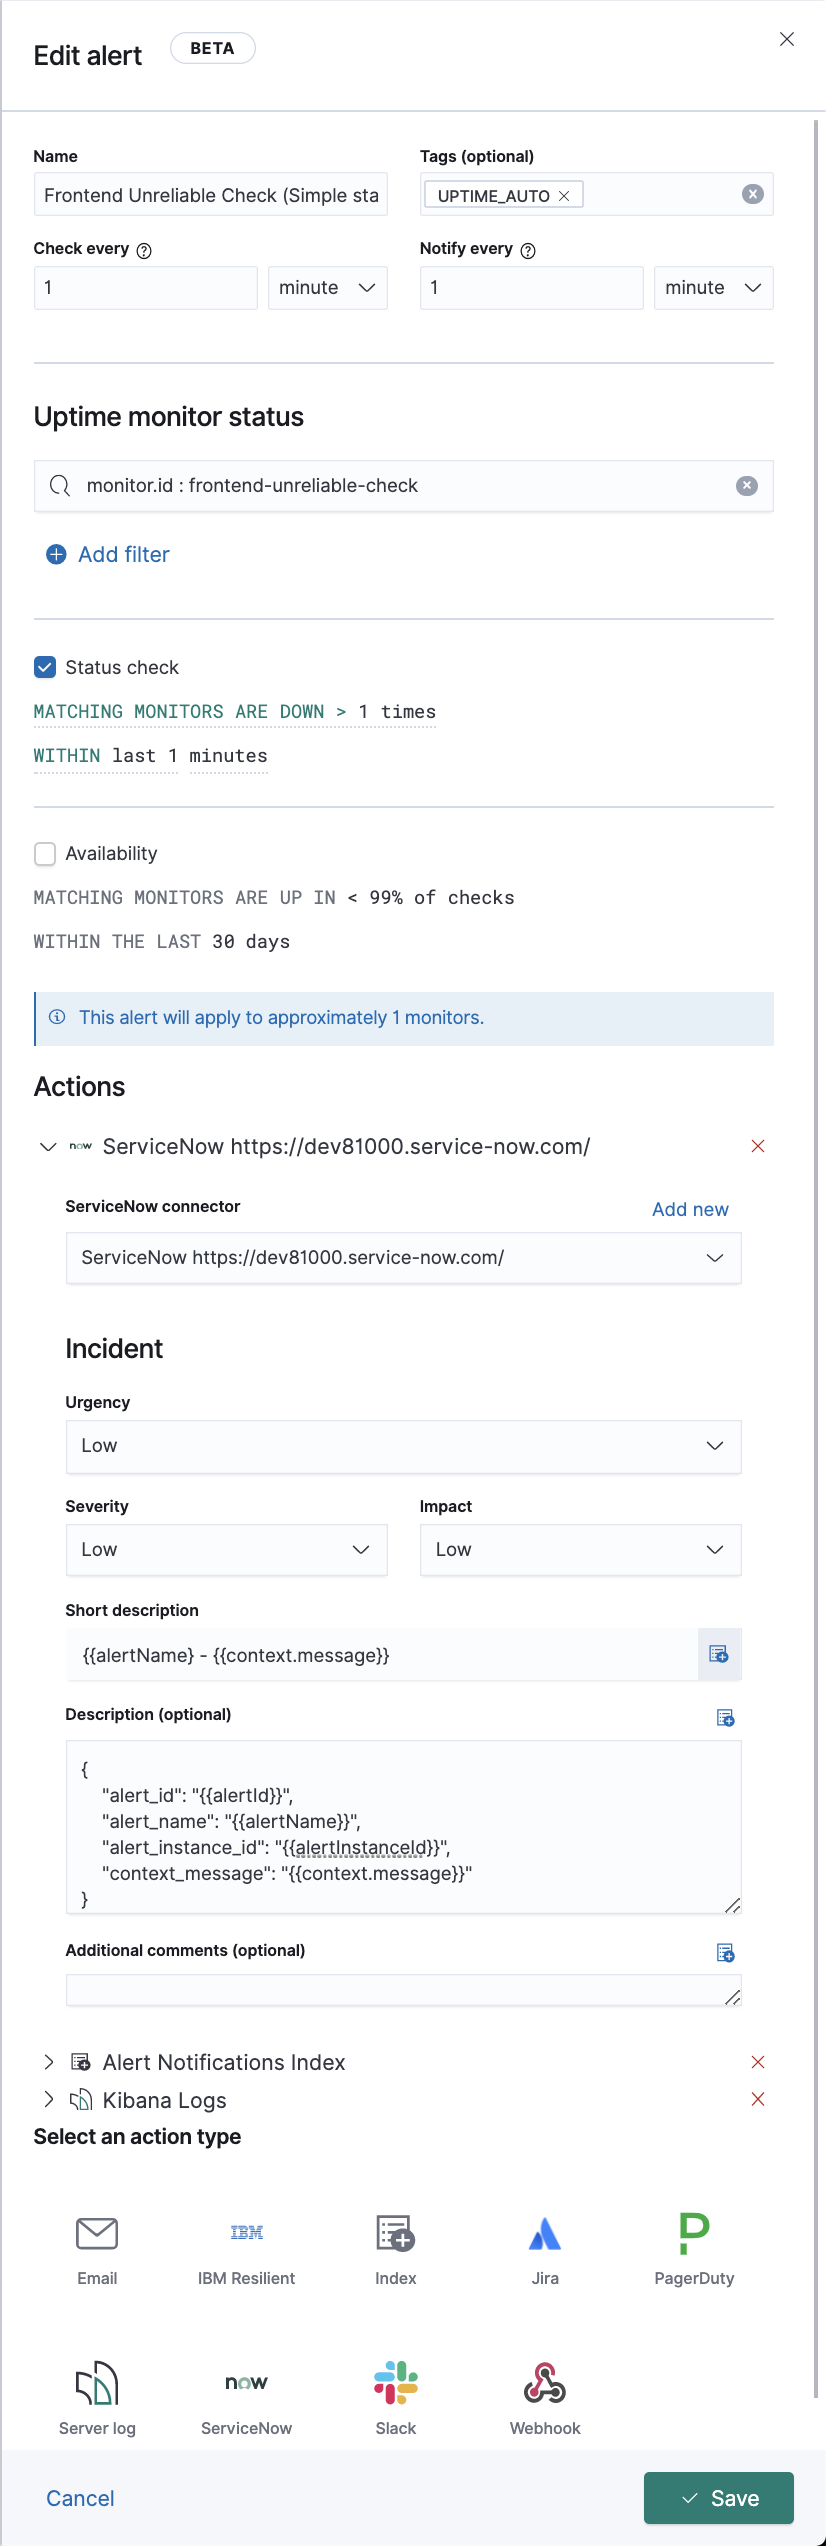Remove the UPTIME_AUTO tag
826x2546 pixels.
coord(564,194)
